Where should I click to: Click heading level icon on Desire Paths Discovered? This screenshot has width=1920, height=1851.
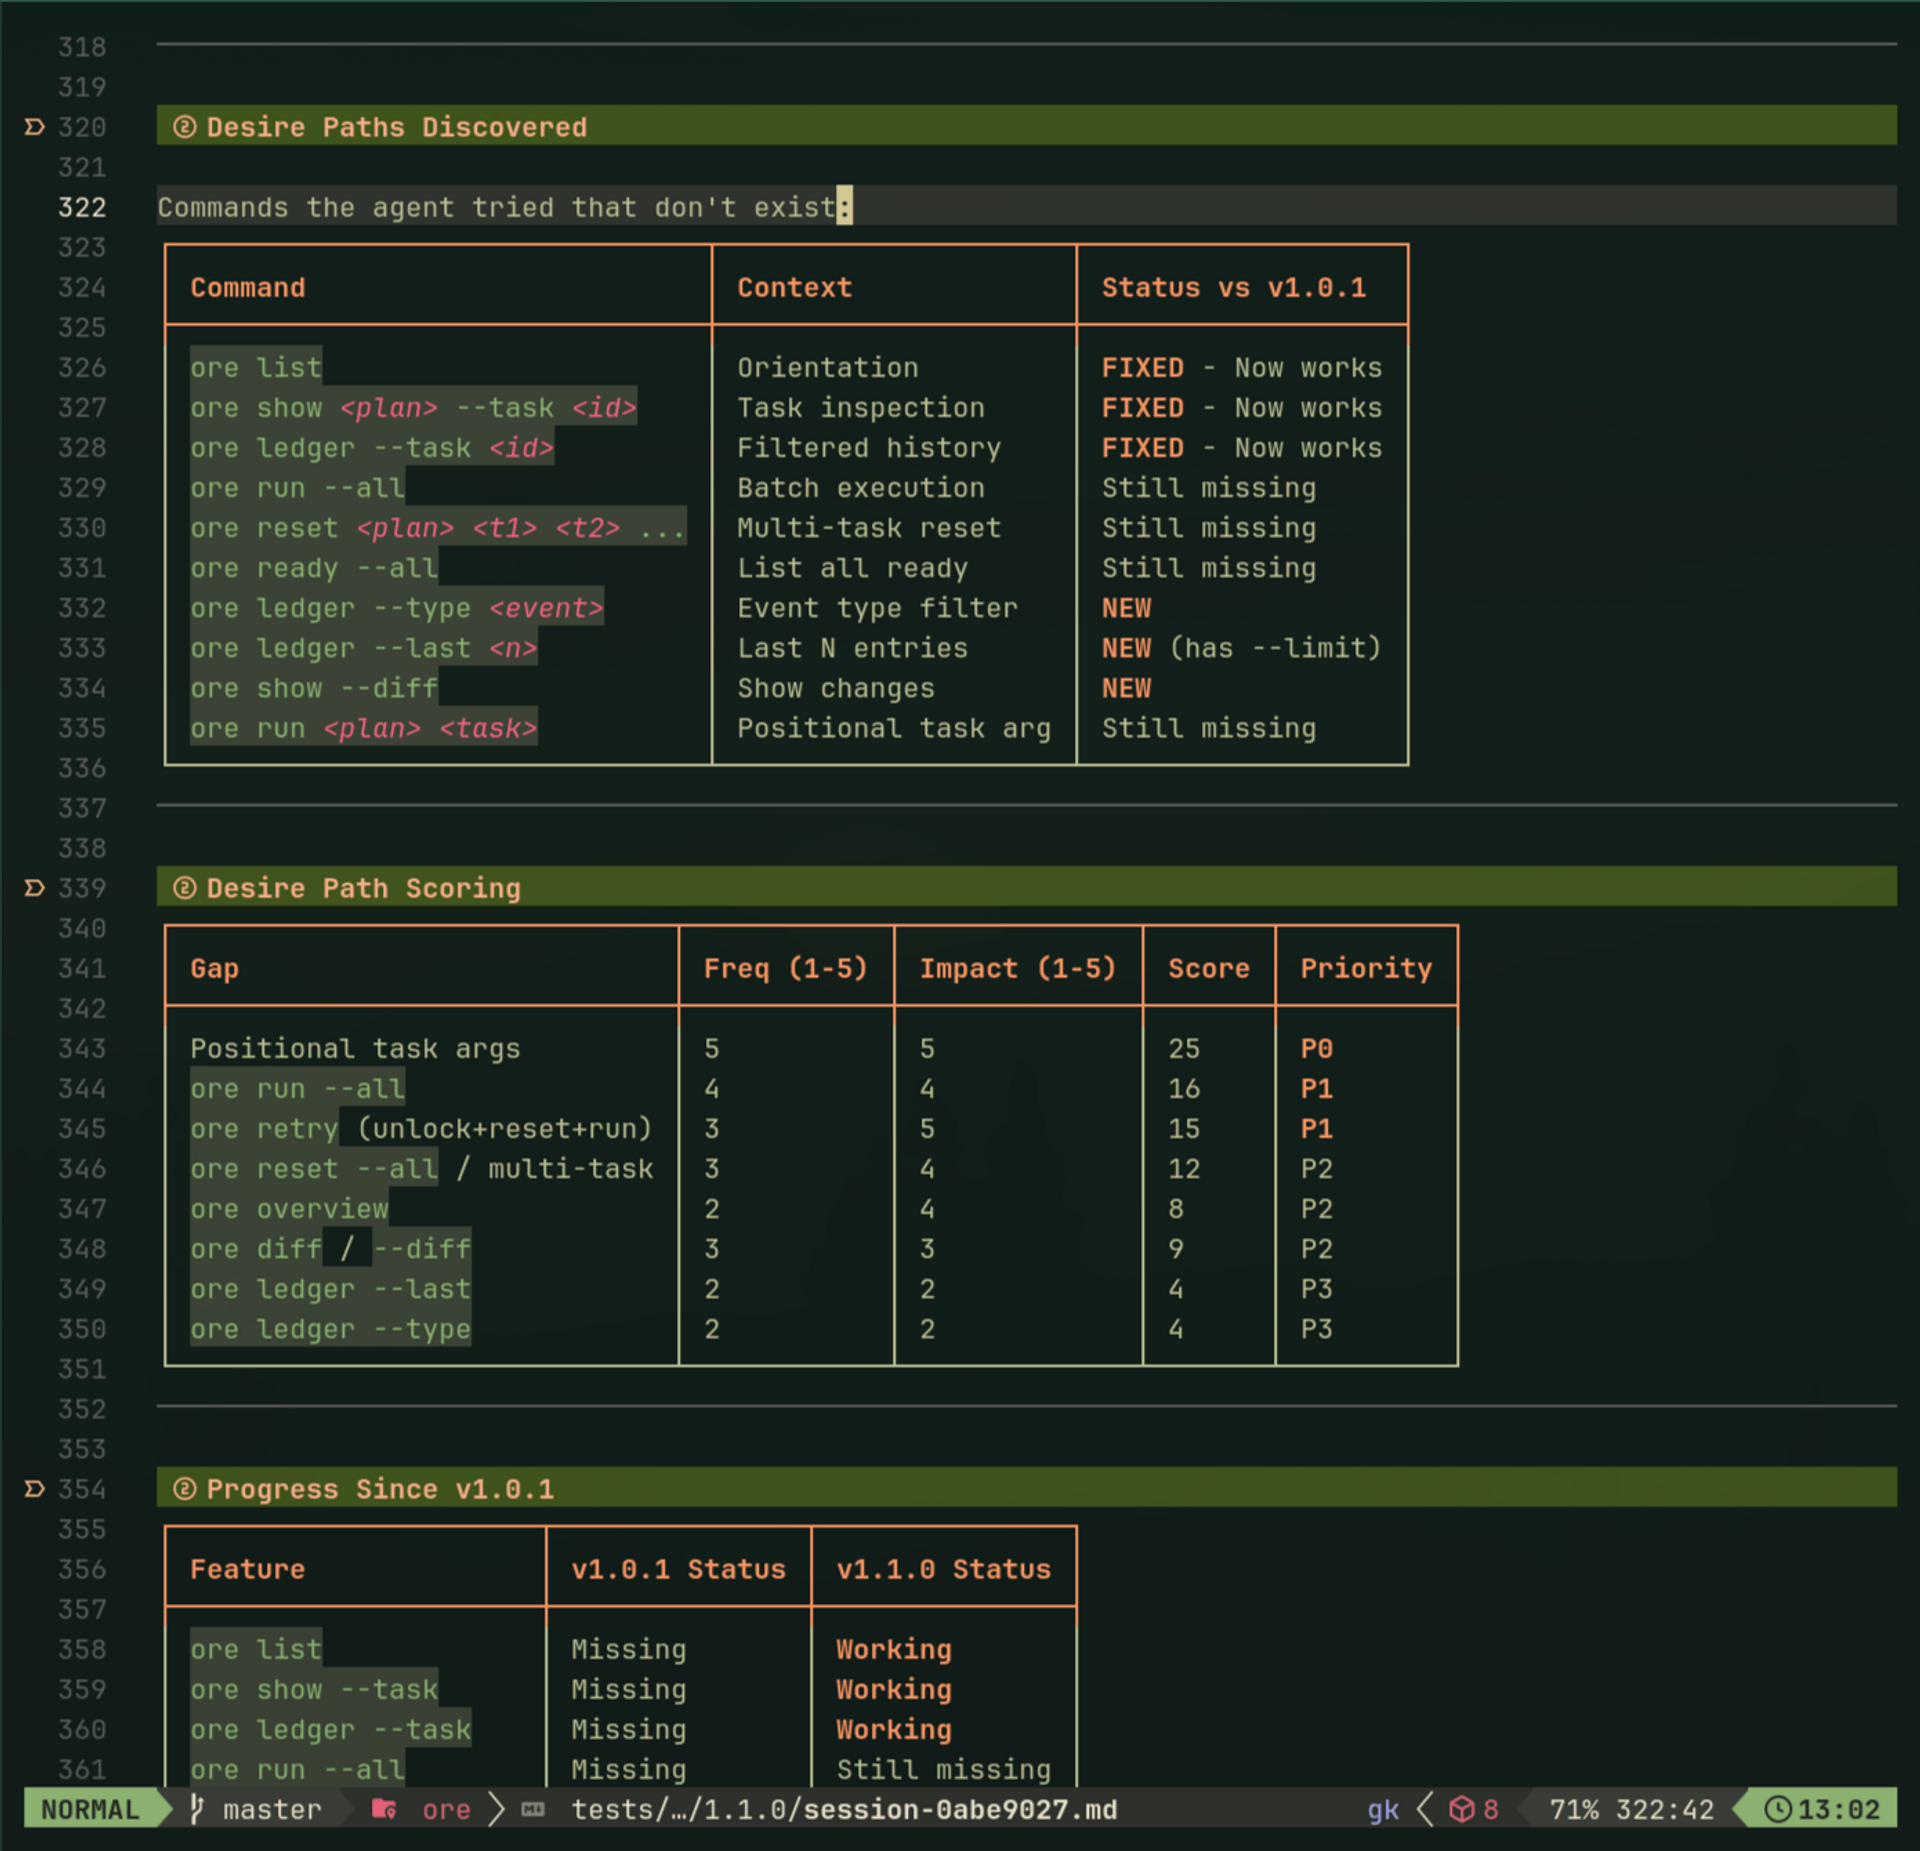[184, 127]
